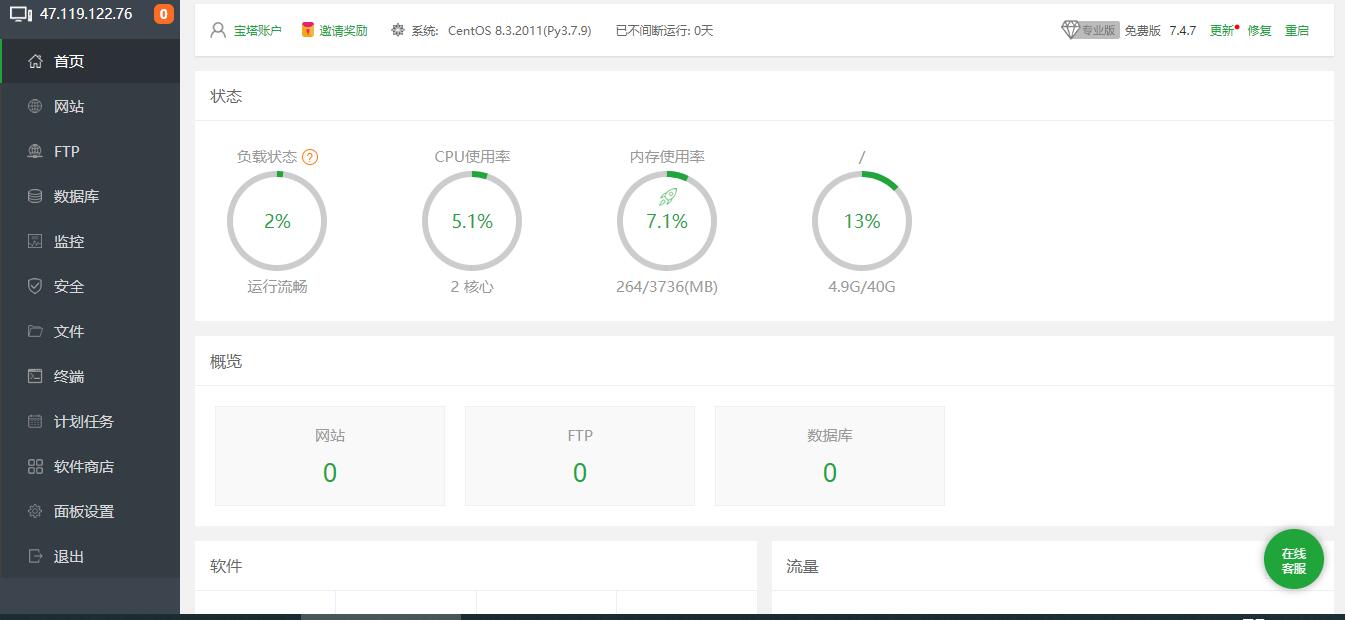Click the 宝塔账户 link
Image resolution: width=1345 pixels, height=620 pixels.
pyautogui.click(x=258, y=30)
